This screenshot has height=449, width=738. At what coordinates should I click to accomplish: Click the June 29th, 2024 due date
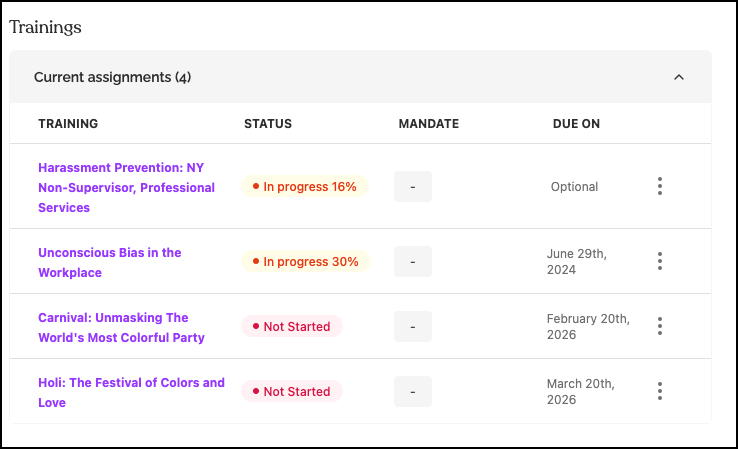(x=575, y=261)
